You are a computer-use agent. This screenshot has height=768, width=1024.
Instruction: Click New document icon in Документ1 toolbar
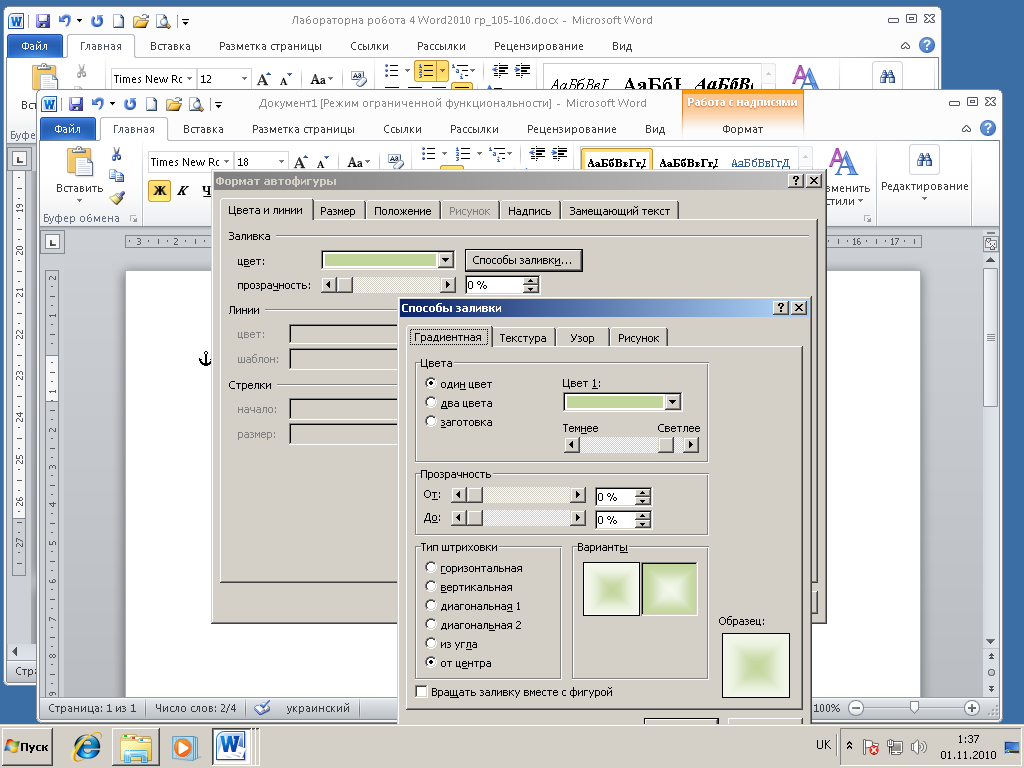pos(152,104)
